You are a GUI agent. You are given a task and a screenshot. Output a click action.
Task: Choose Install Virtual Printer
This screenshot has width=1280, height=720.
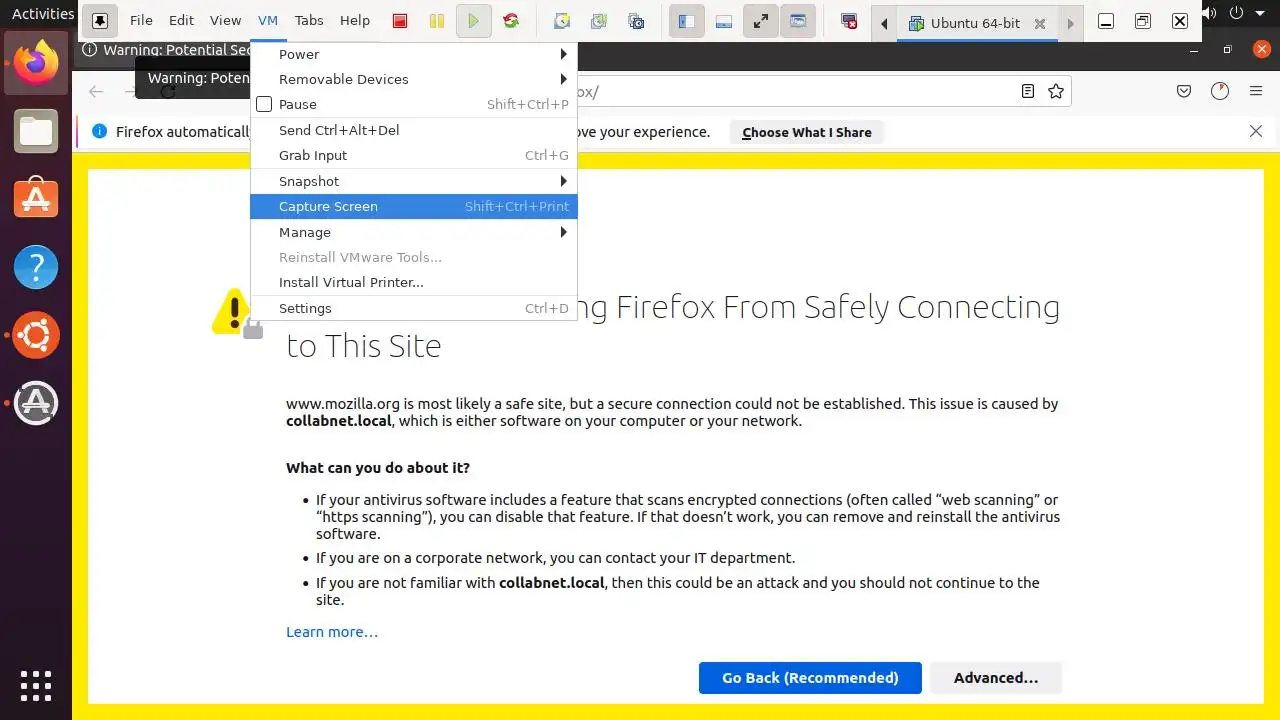point(414,282)
